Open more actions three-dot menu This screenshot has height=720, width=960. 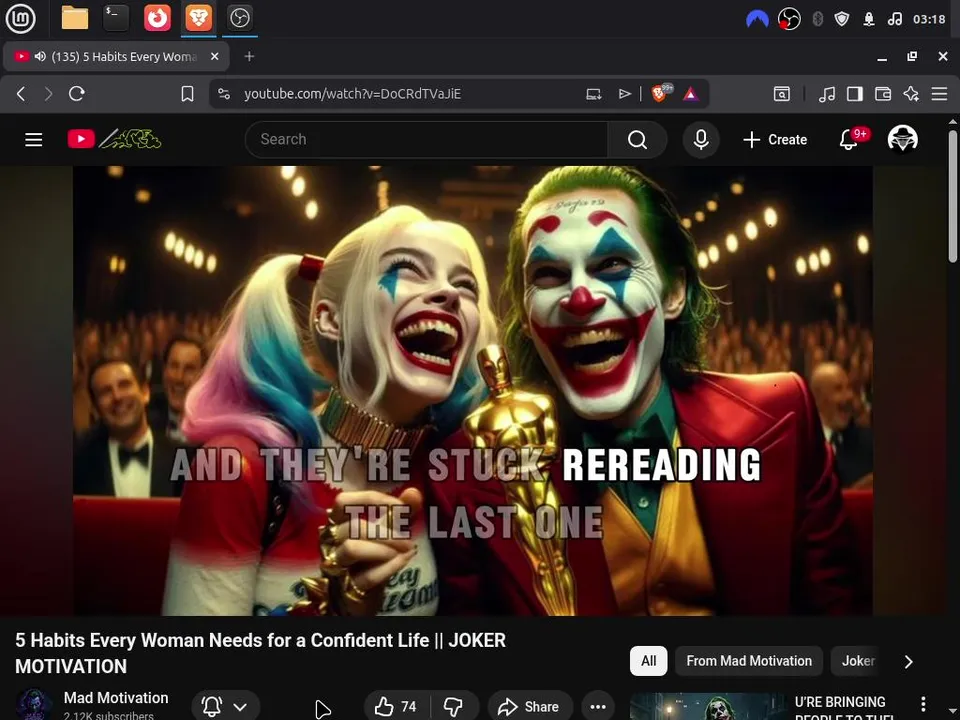598,707
